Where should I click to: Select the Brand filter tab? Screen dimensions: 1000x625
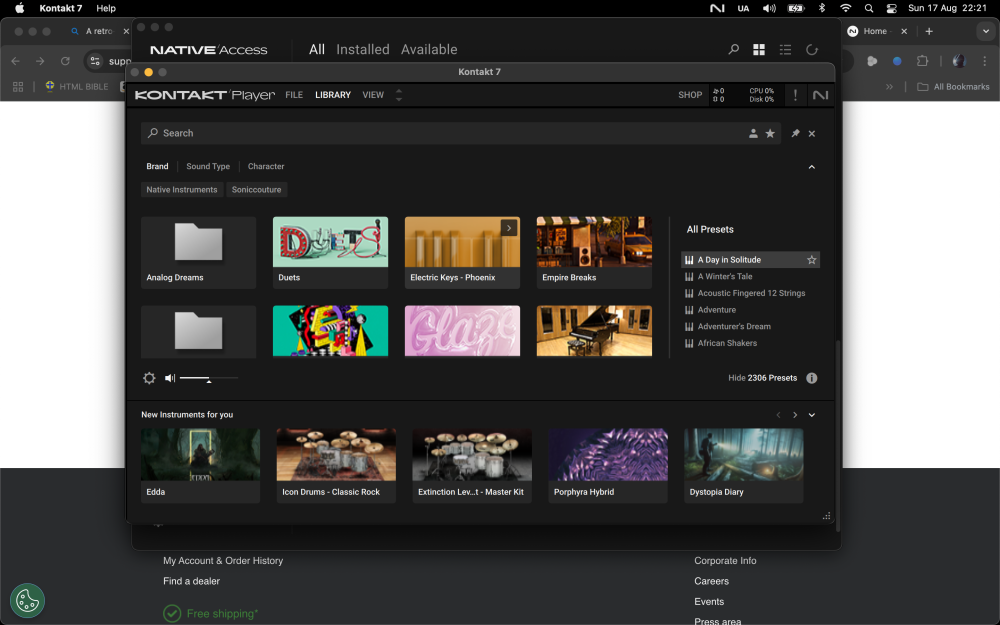click(x=158, y=166)
